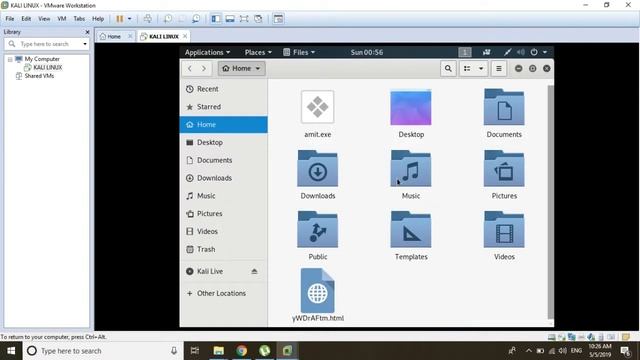Click the VMware pause button

coord(120,19)
